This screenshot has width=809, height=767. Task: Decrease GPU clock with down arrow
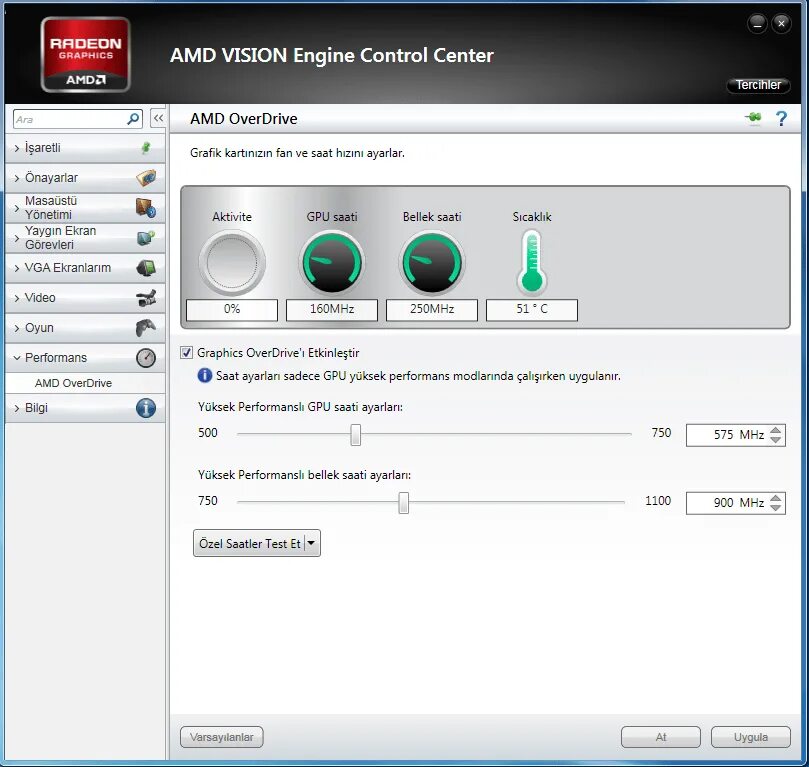click(775, 439)
